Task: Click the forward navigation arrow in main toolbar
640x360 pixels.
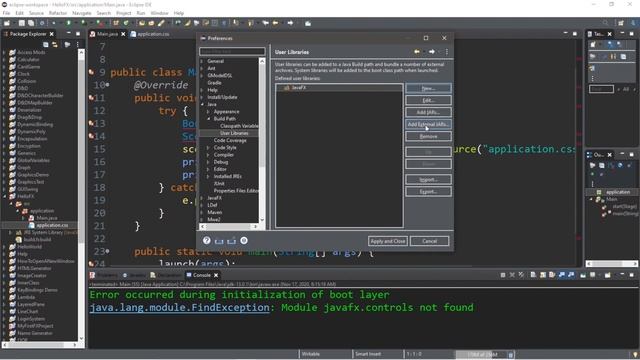Action: click(290, 23)
